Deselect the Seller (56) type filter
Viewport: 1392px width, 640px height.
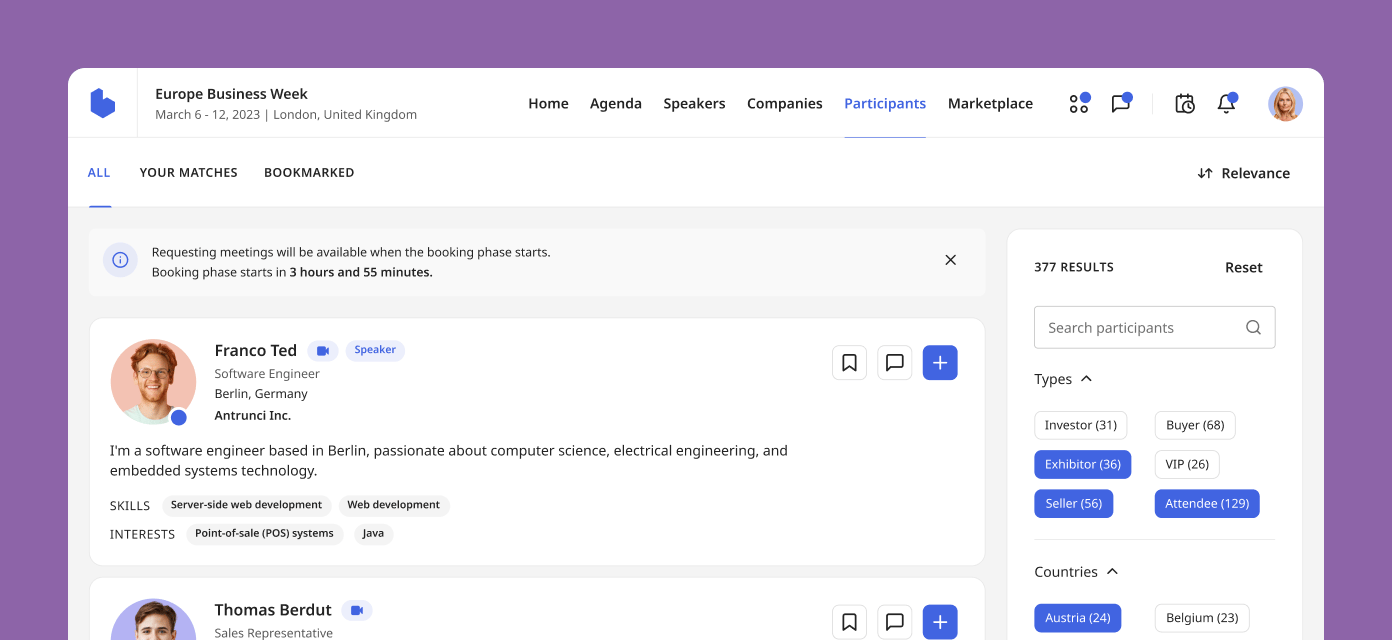tap(1074, 503)
